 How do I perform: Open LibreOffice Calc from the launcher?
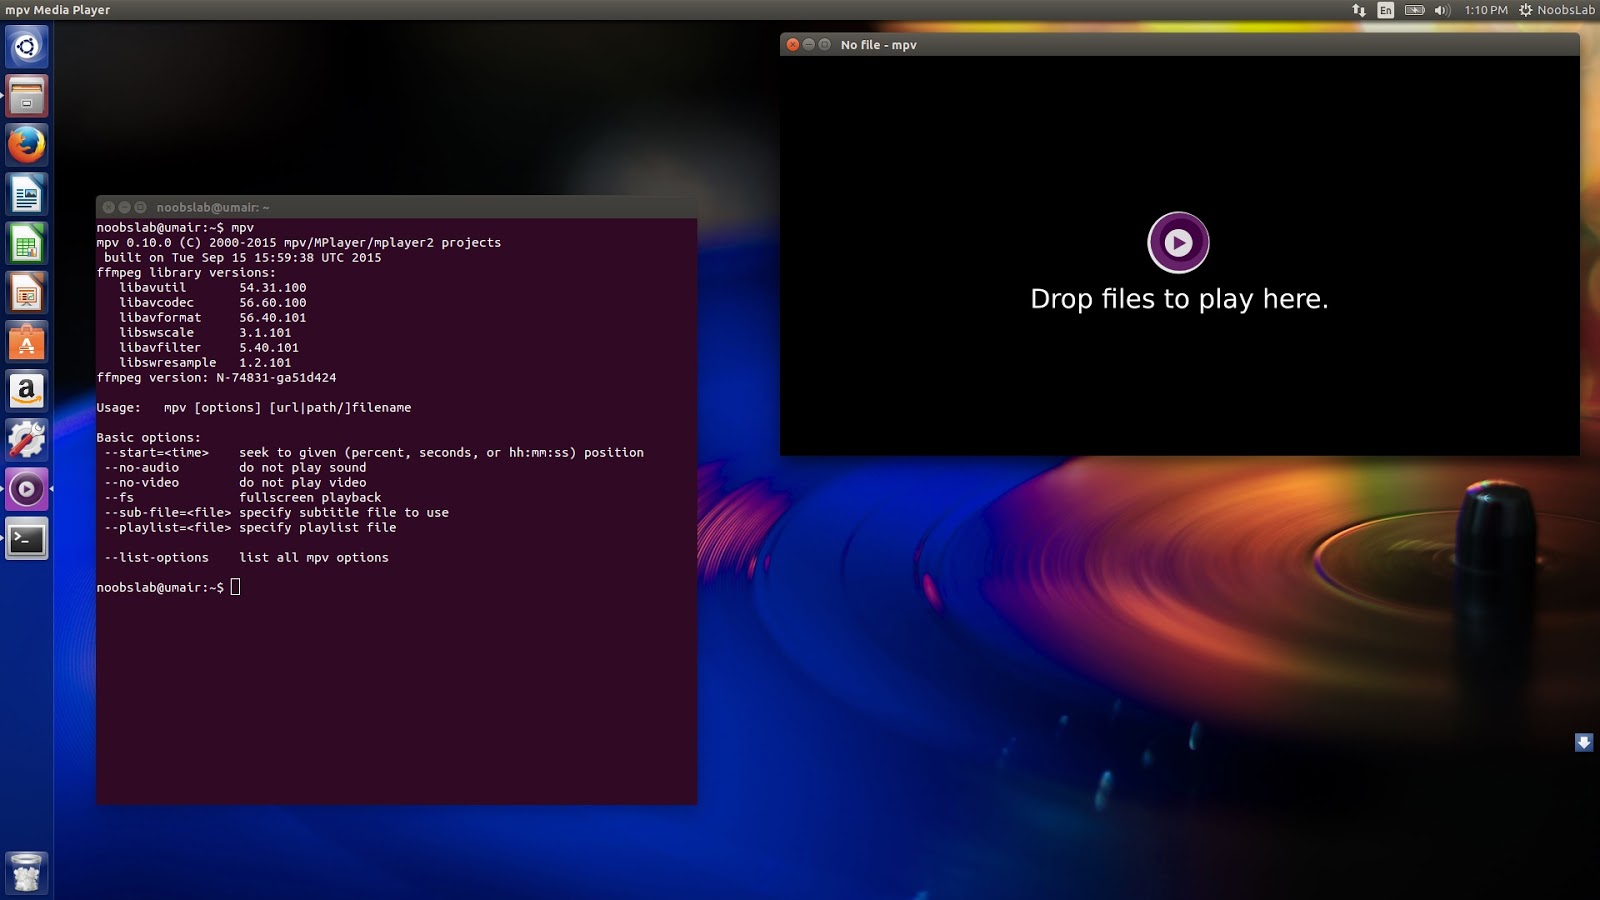[x=27, y=244]
